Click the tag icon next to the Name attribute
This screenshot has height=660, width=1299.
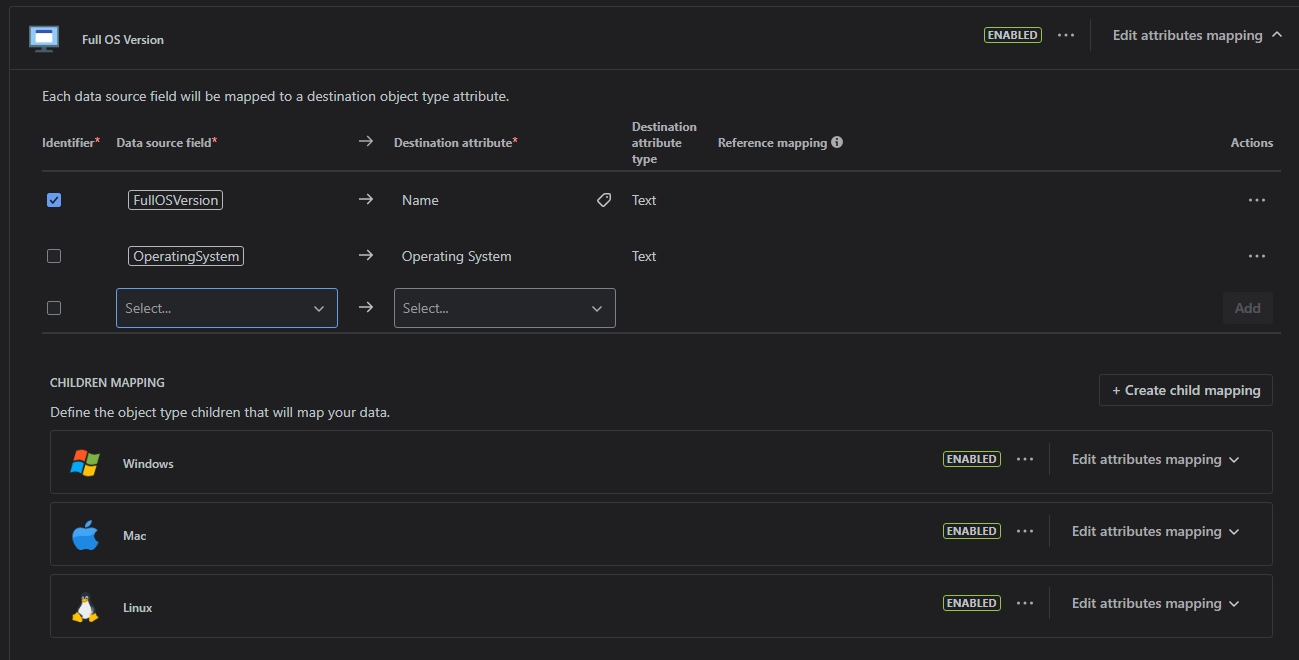[603, 200]
